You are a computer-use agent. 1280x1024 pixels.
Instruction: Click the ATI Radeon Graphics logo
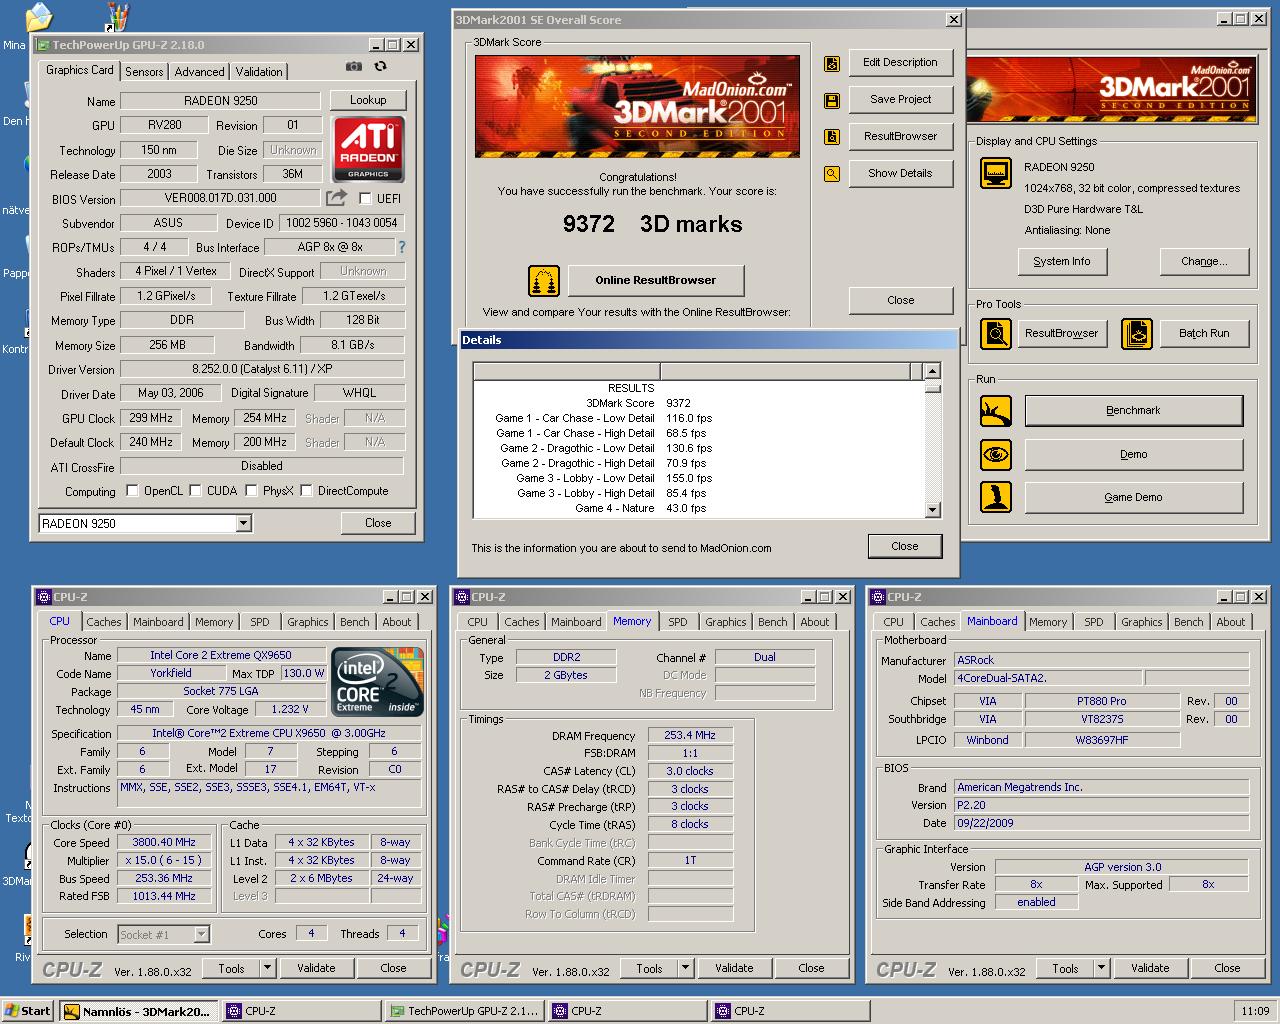coord(368,150)
